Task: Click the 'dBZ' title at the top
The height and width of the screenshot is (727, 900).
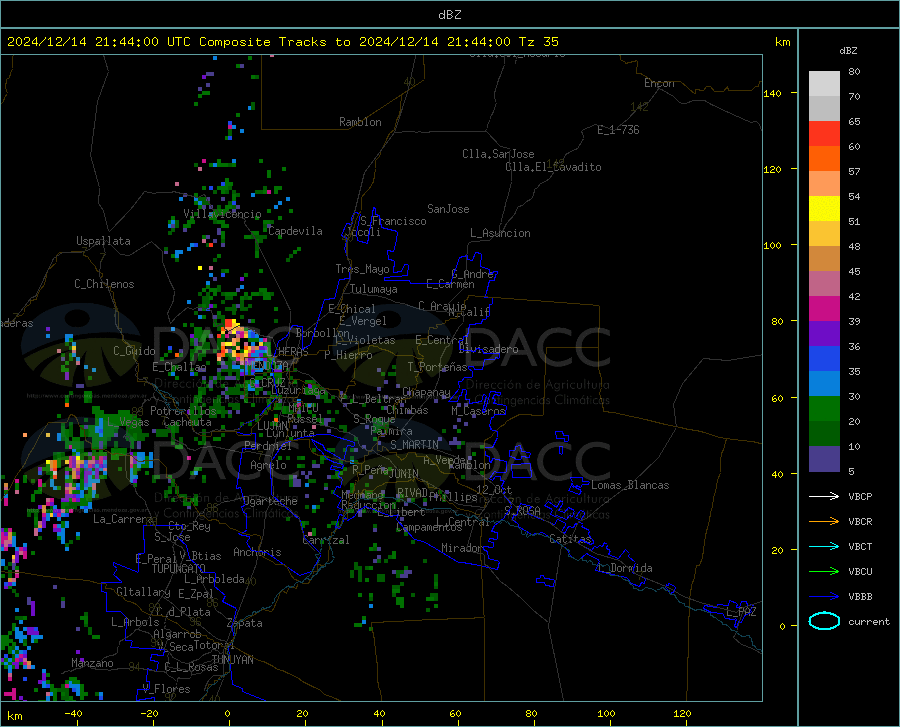Action: [449, 15]
